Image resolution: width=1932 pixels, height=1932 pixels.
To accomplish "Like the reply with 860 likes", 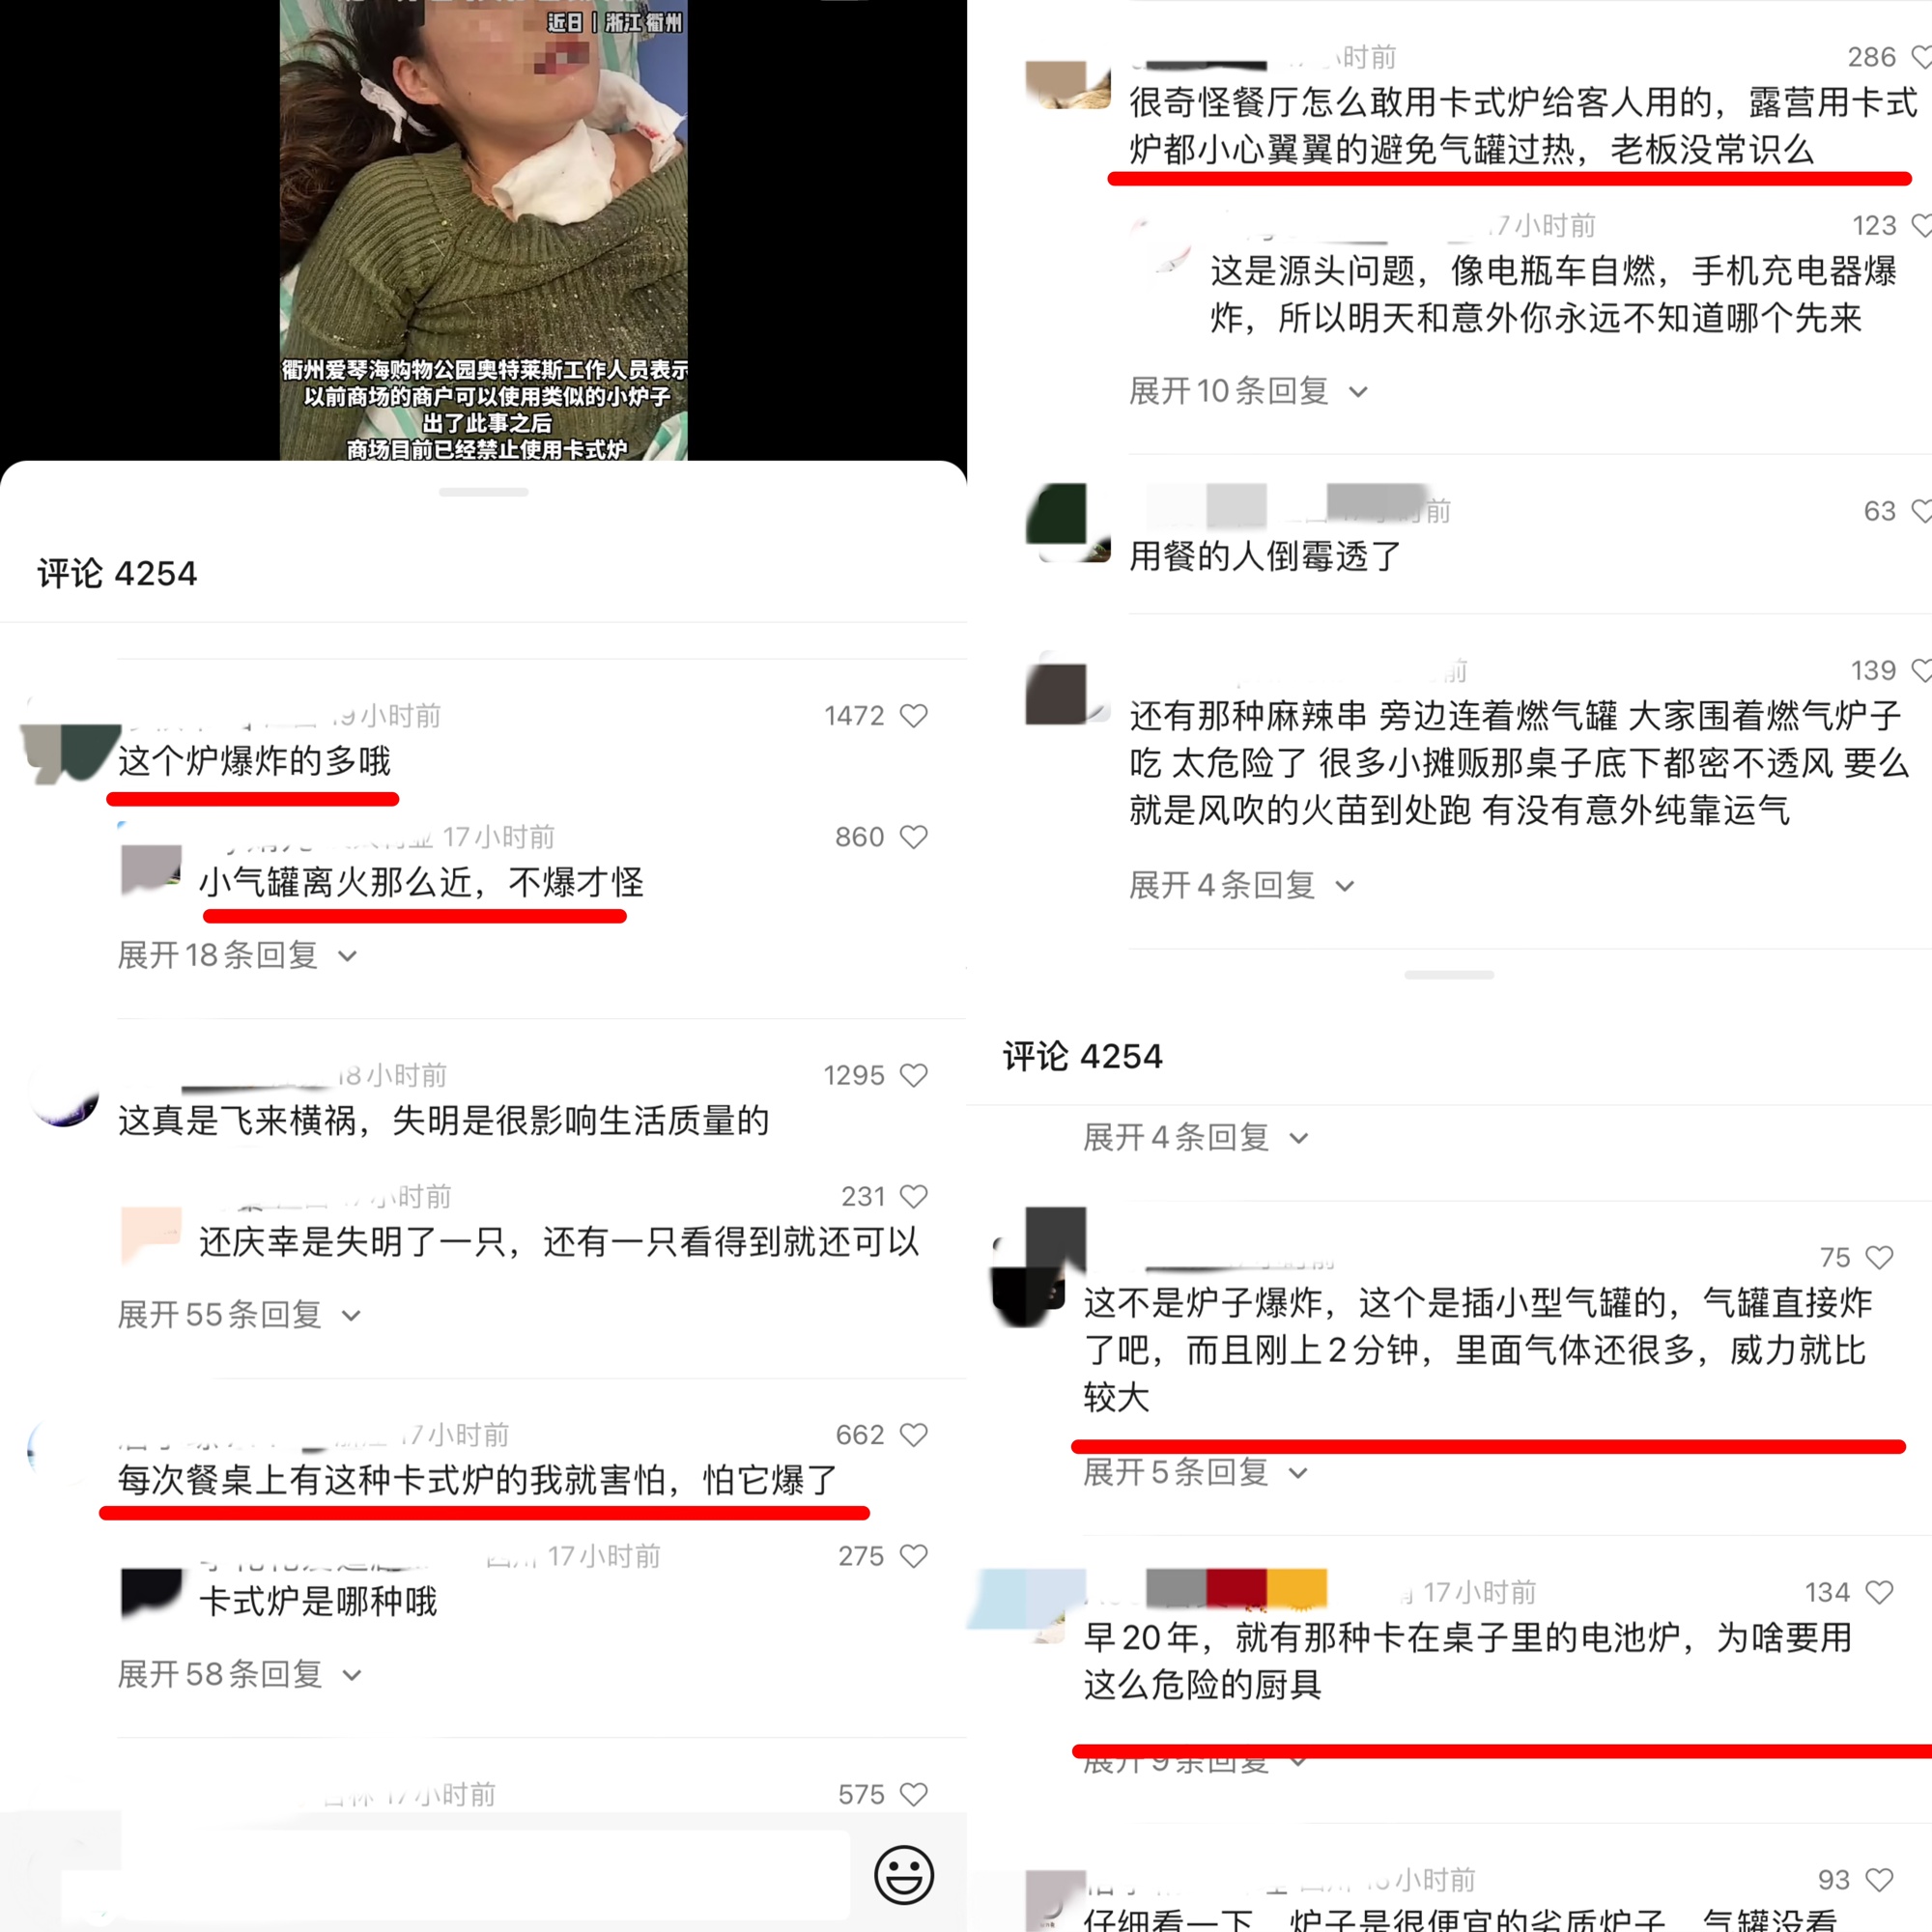I will tap(913, 837).
